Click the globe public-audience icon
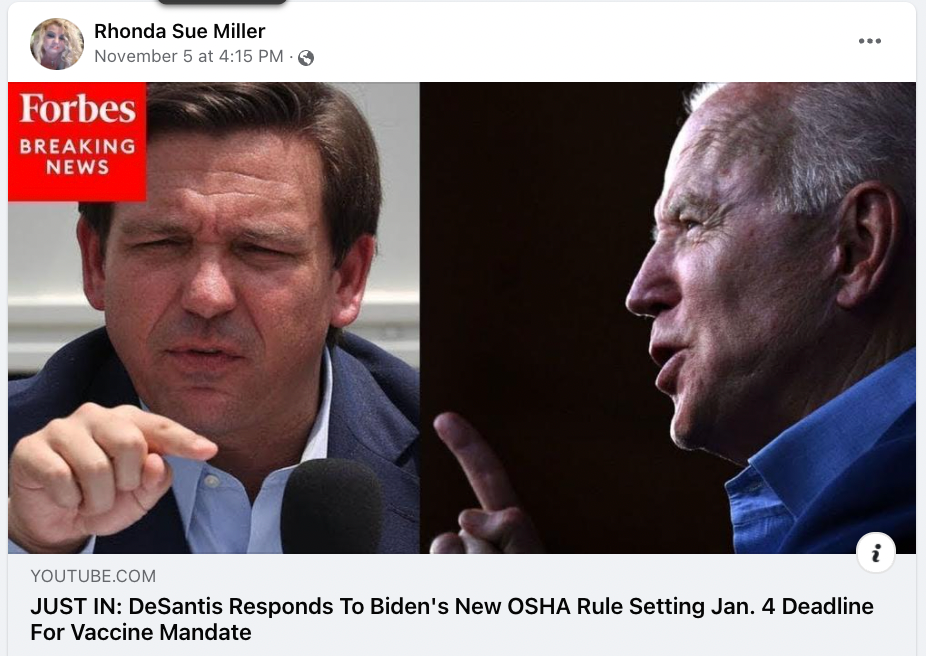Image resolution: width=926 pixels, height=656 pixels. pyautogui.click(x=306, y=57)
